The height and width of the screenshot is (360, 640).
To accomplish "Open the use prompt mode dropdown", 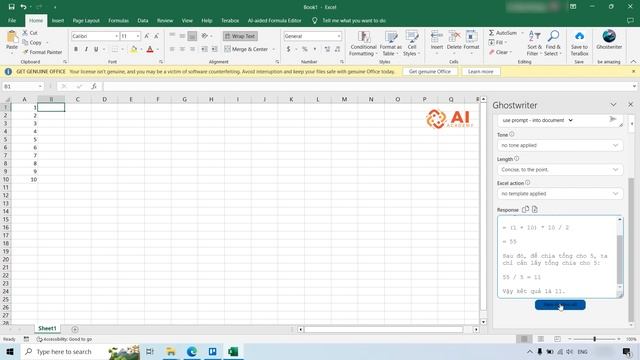I will tap(537, 120).
